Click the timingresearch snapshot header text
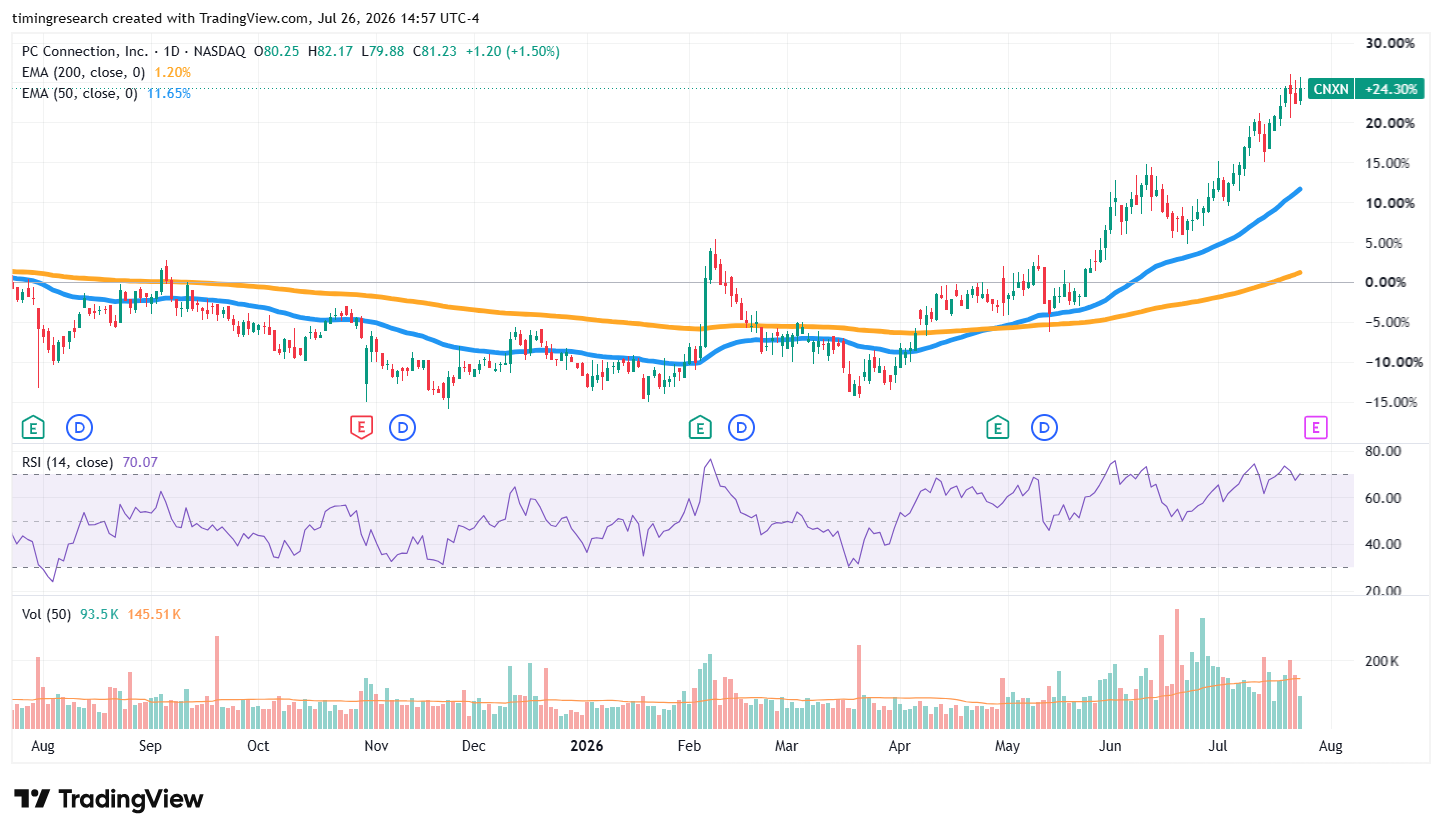 click(246, 18)
